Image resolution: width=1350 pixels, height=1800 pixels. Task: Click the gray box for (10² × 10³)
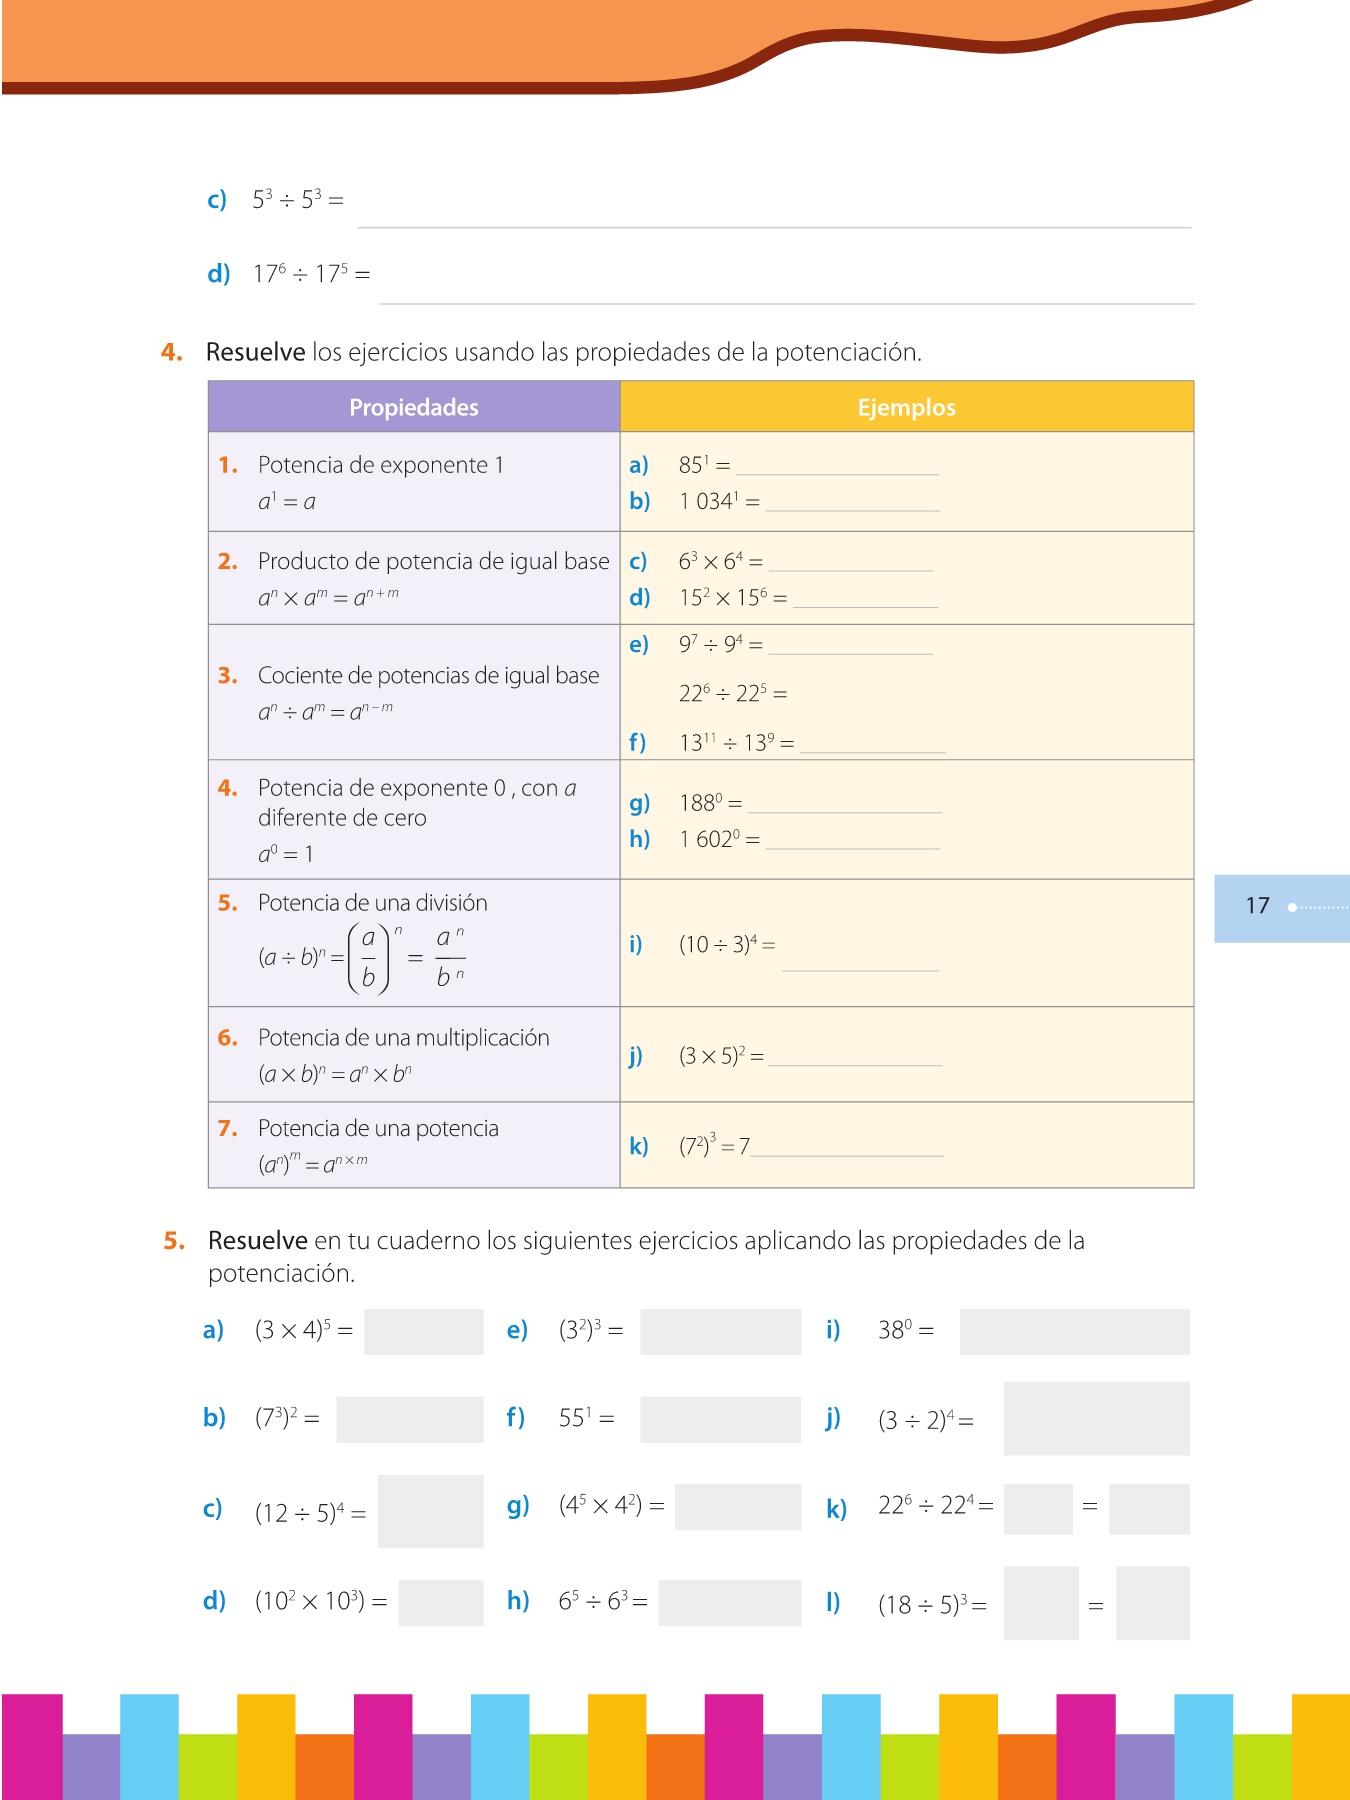441,1602
